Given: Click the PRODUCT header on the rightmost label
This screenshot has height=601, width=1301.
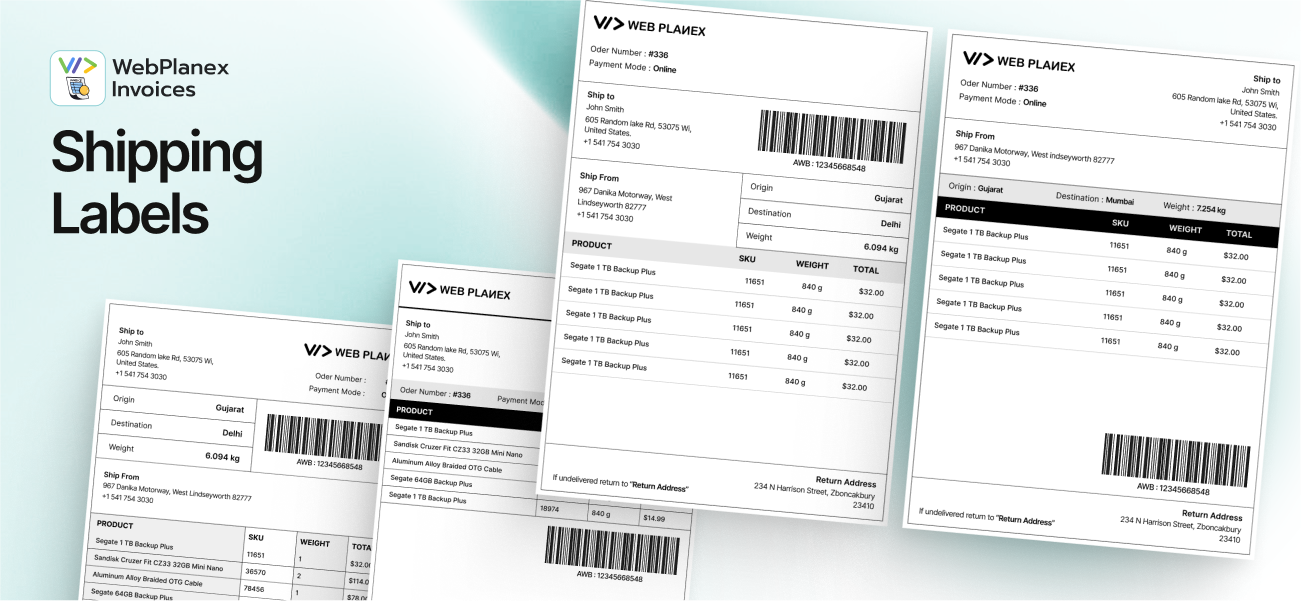Looking at the screenshot, I should [x=965, y=209].
